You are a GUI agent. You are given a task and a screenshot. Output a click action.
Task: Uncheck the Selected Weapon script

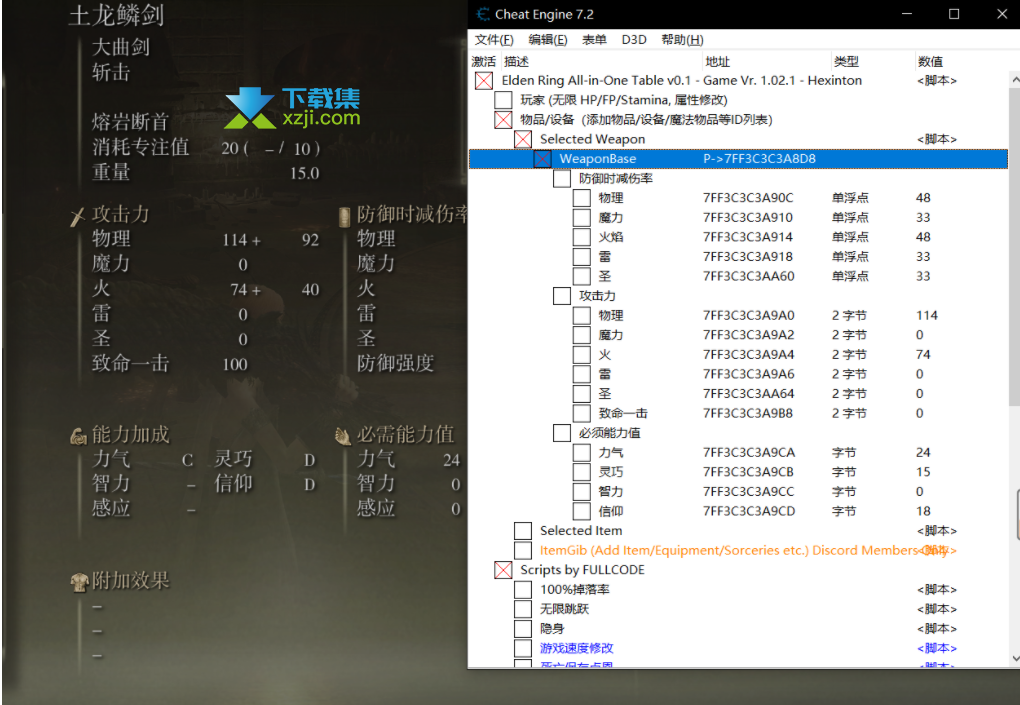pyautogui.click(x=522, y=139)
